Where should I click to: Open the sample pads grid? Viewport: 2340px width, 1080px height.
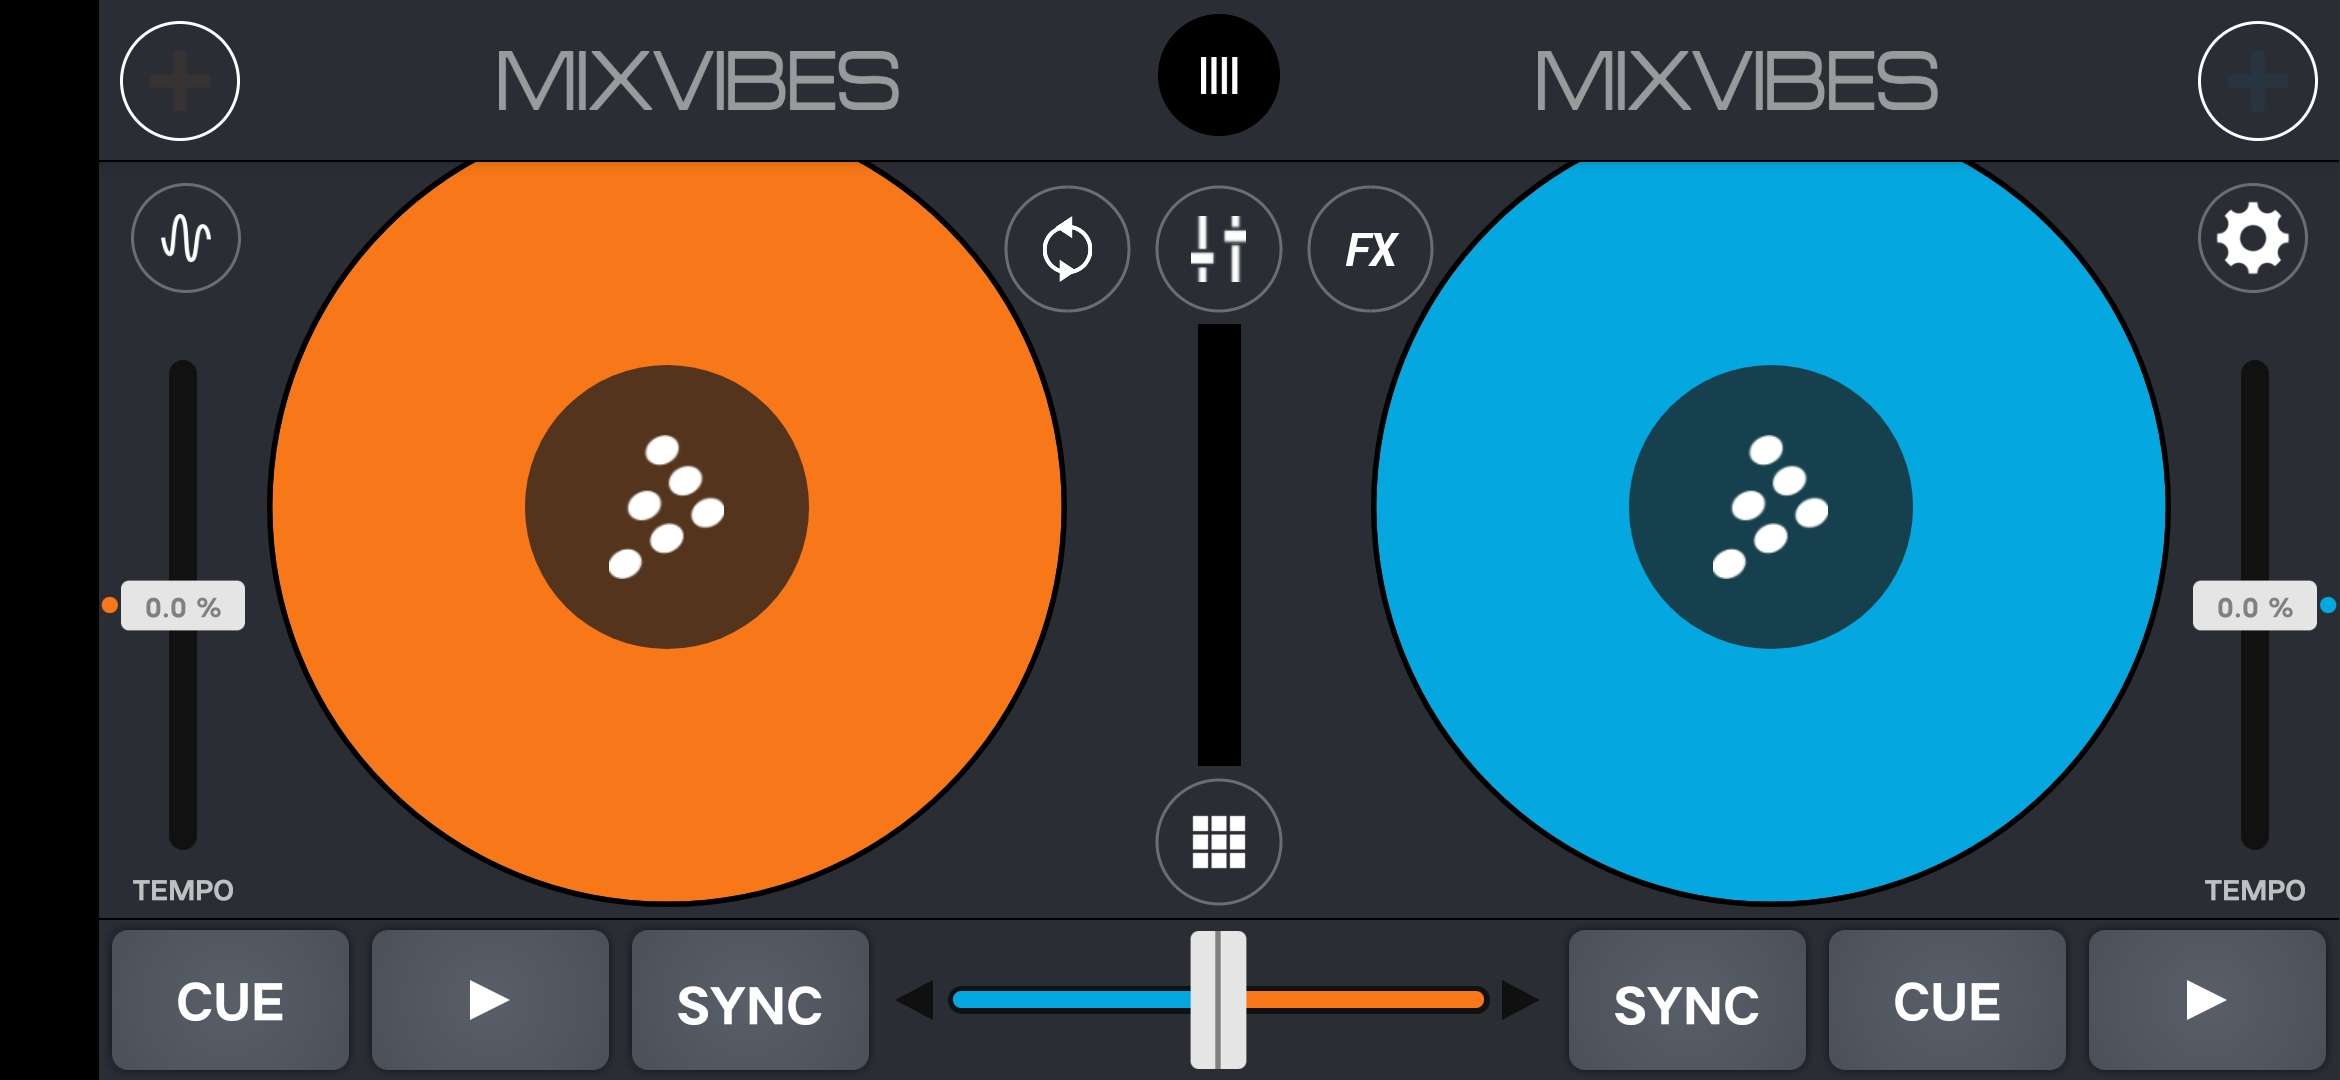(1218, 842)
